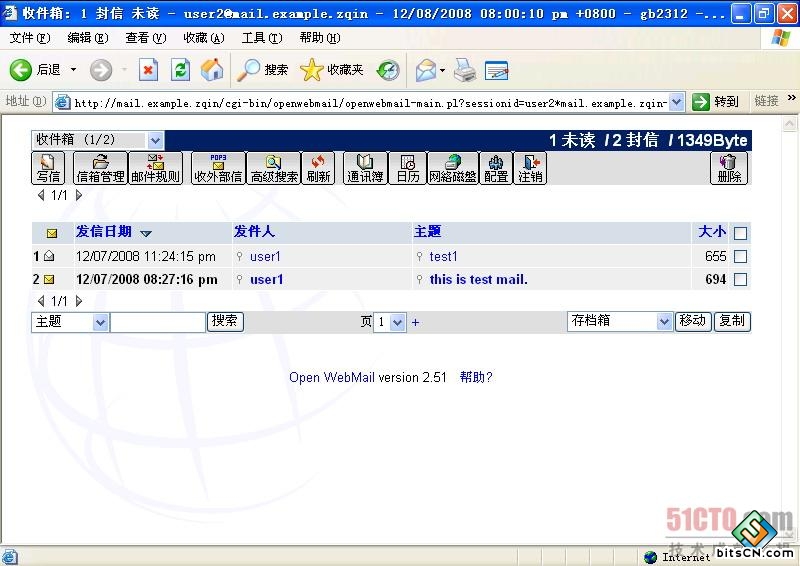Image resolution: width=800 pixels, height=566 pixels.
Task: Tick the select-all checkbox in header
Action: click(740, 234)
